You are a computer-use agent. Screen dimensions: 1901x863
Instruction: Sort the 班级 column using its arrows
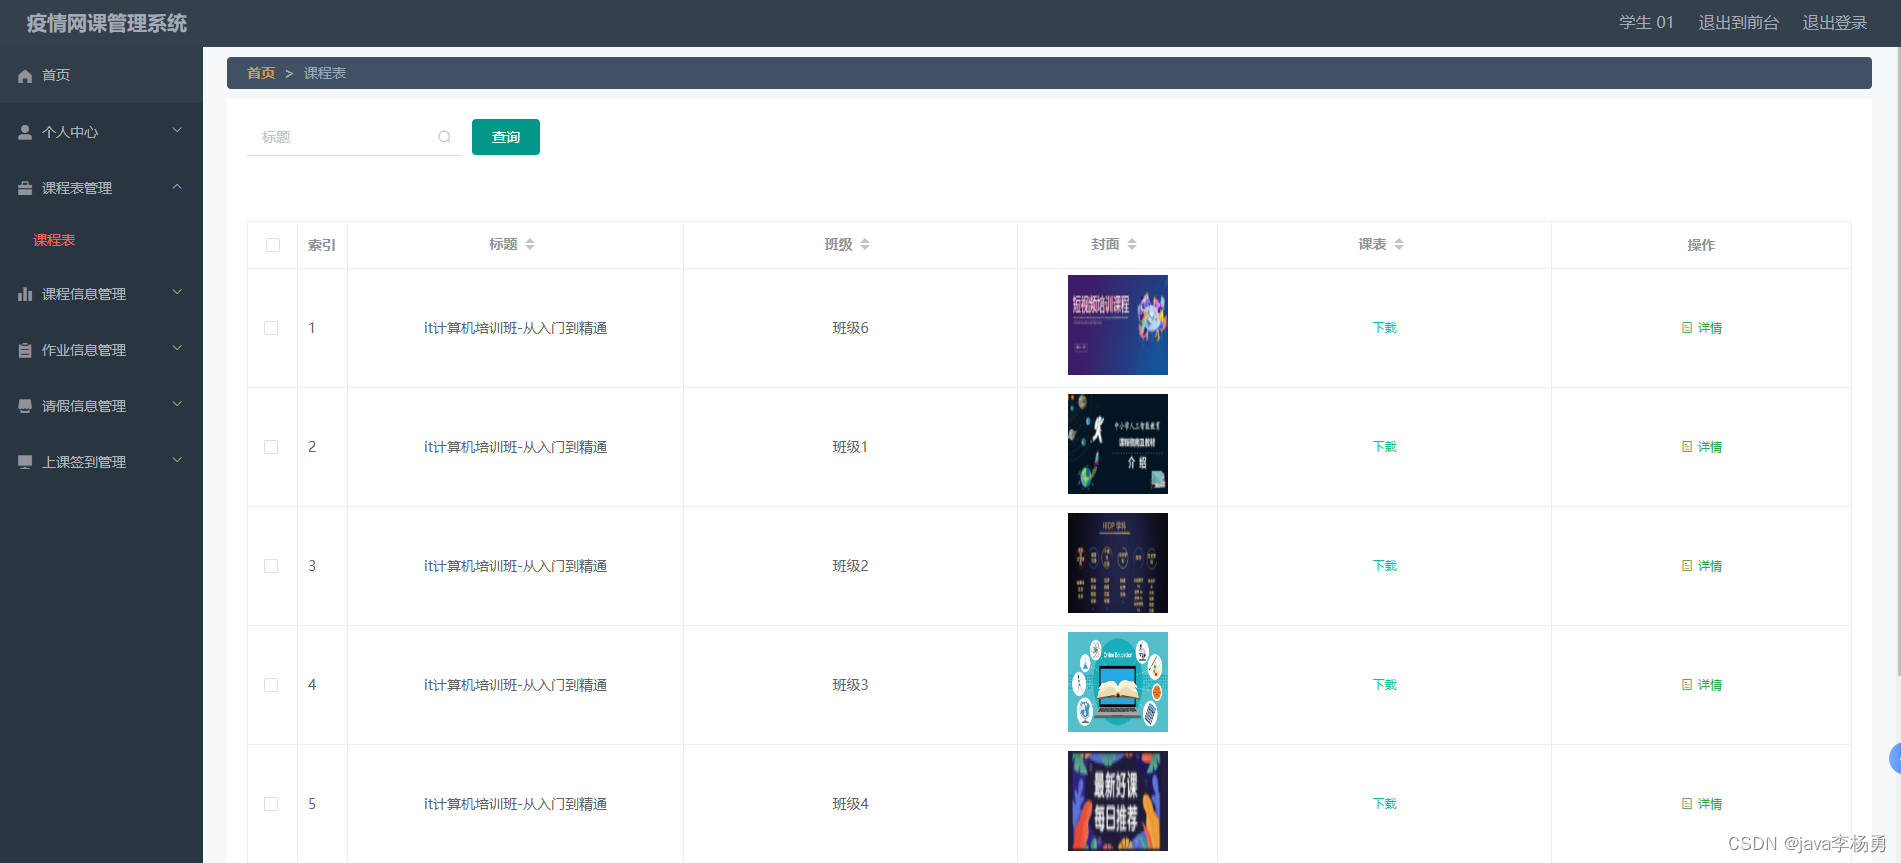(865, 244)
